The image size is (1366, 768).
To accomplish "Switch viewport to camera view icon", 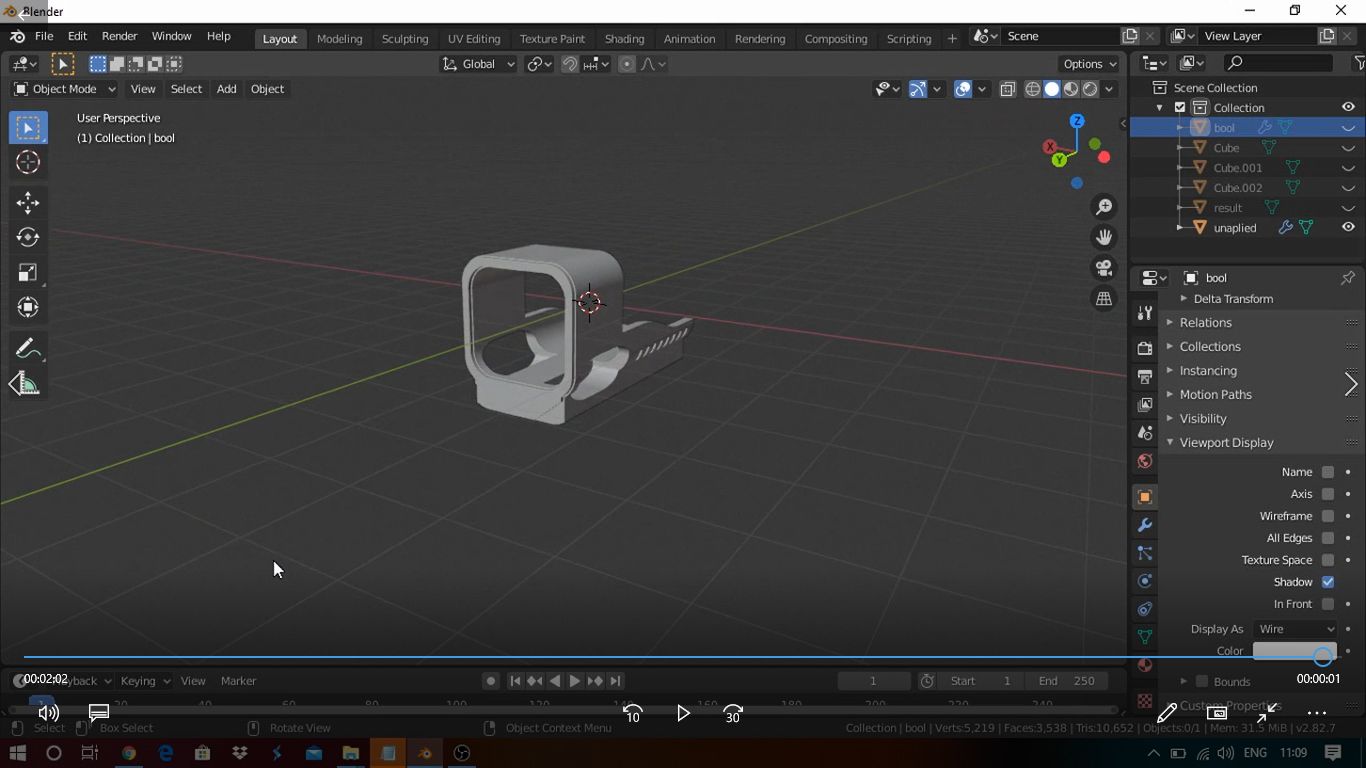I will point(1103,267).
